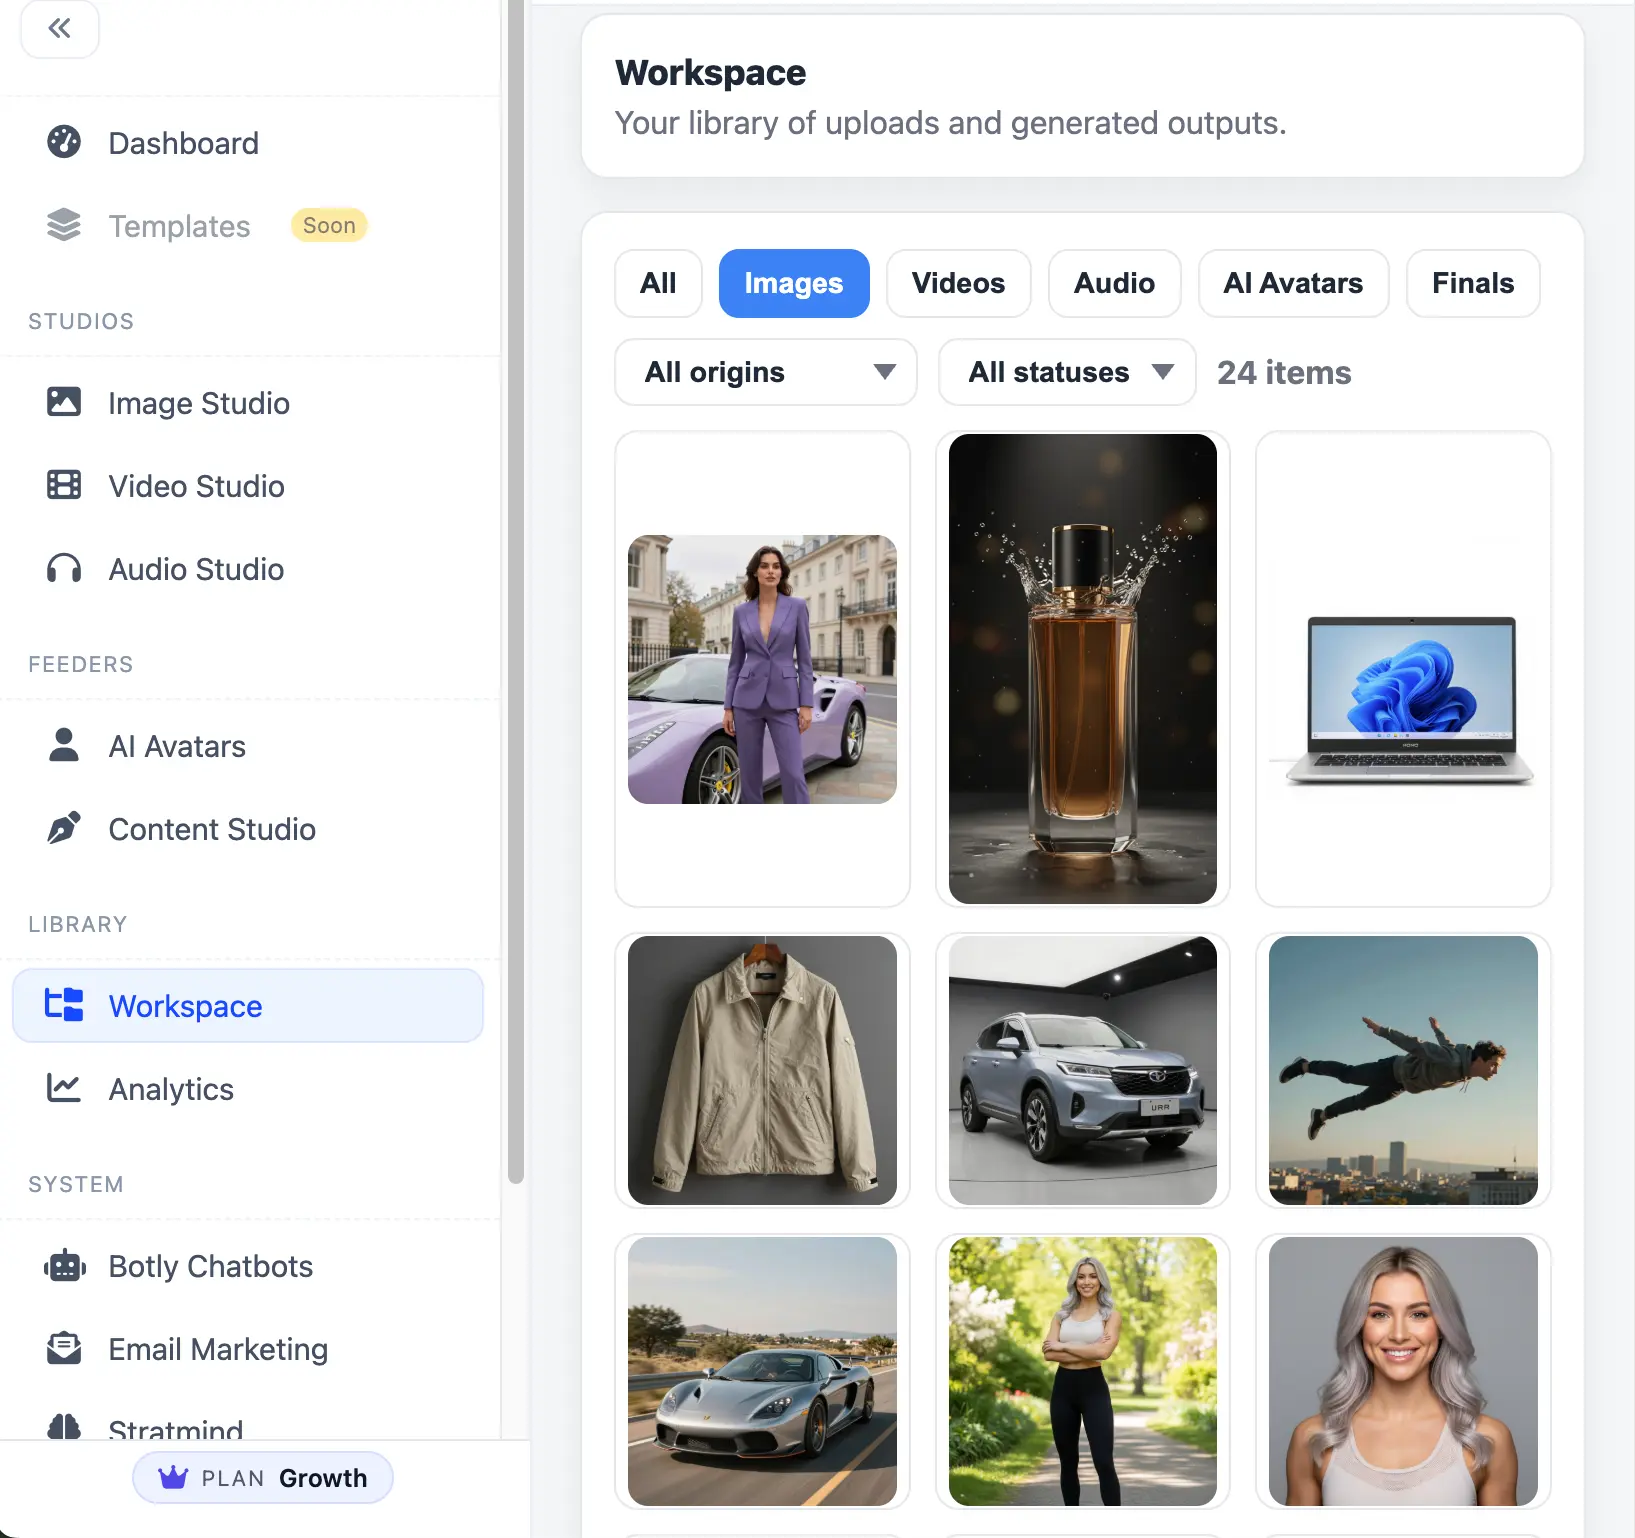Collapse the sidebar with the double-chevron icon
The height and width of the screenshot is (1538, 1635).
60,29
